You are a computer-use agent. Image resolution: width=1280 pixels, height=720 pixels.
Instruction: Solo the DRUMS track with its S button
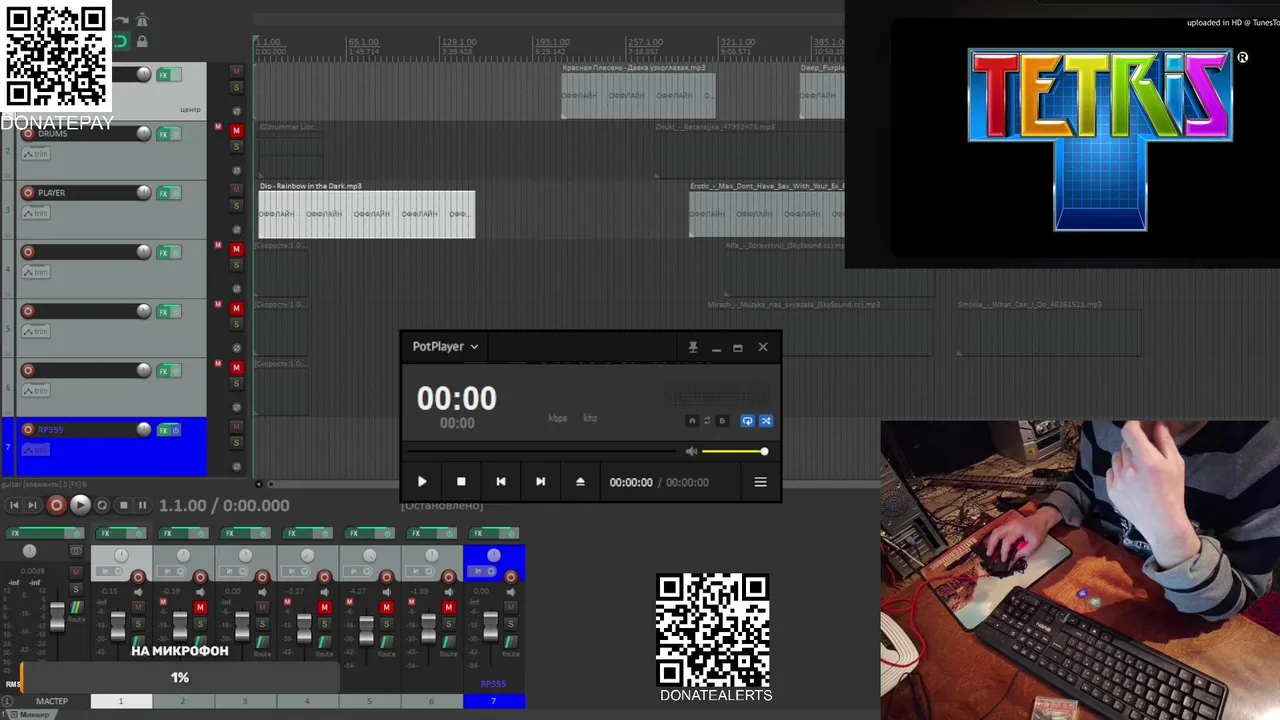(237, 147)
